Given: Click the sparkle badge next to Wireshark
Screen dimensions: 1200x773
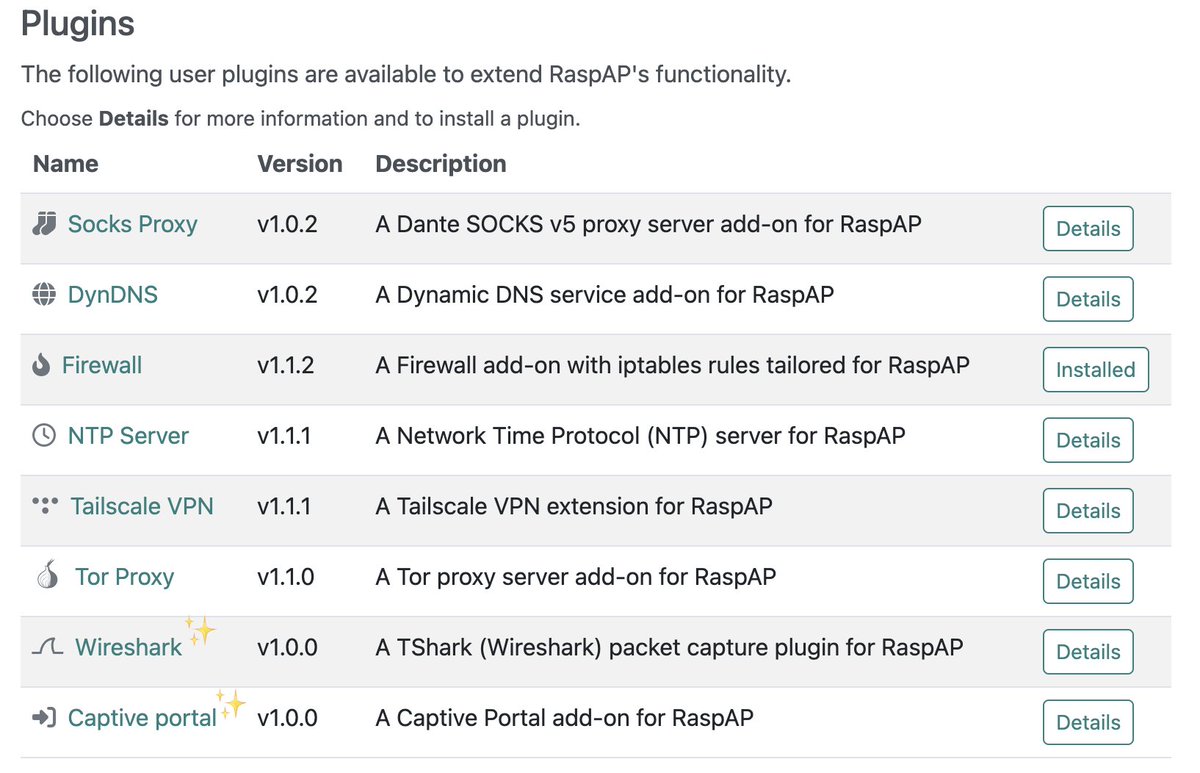Looking at the screenshot, I should (200, 630).
